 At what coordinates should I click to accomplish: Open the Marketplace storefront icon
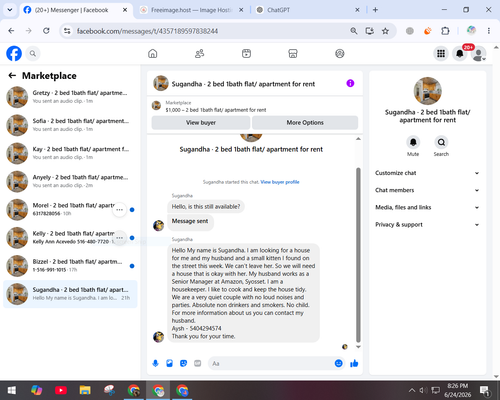pos(293,53)
